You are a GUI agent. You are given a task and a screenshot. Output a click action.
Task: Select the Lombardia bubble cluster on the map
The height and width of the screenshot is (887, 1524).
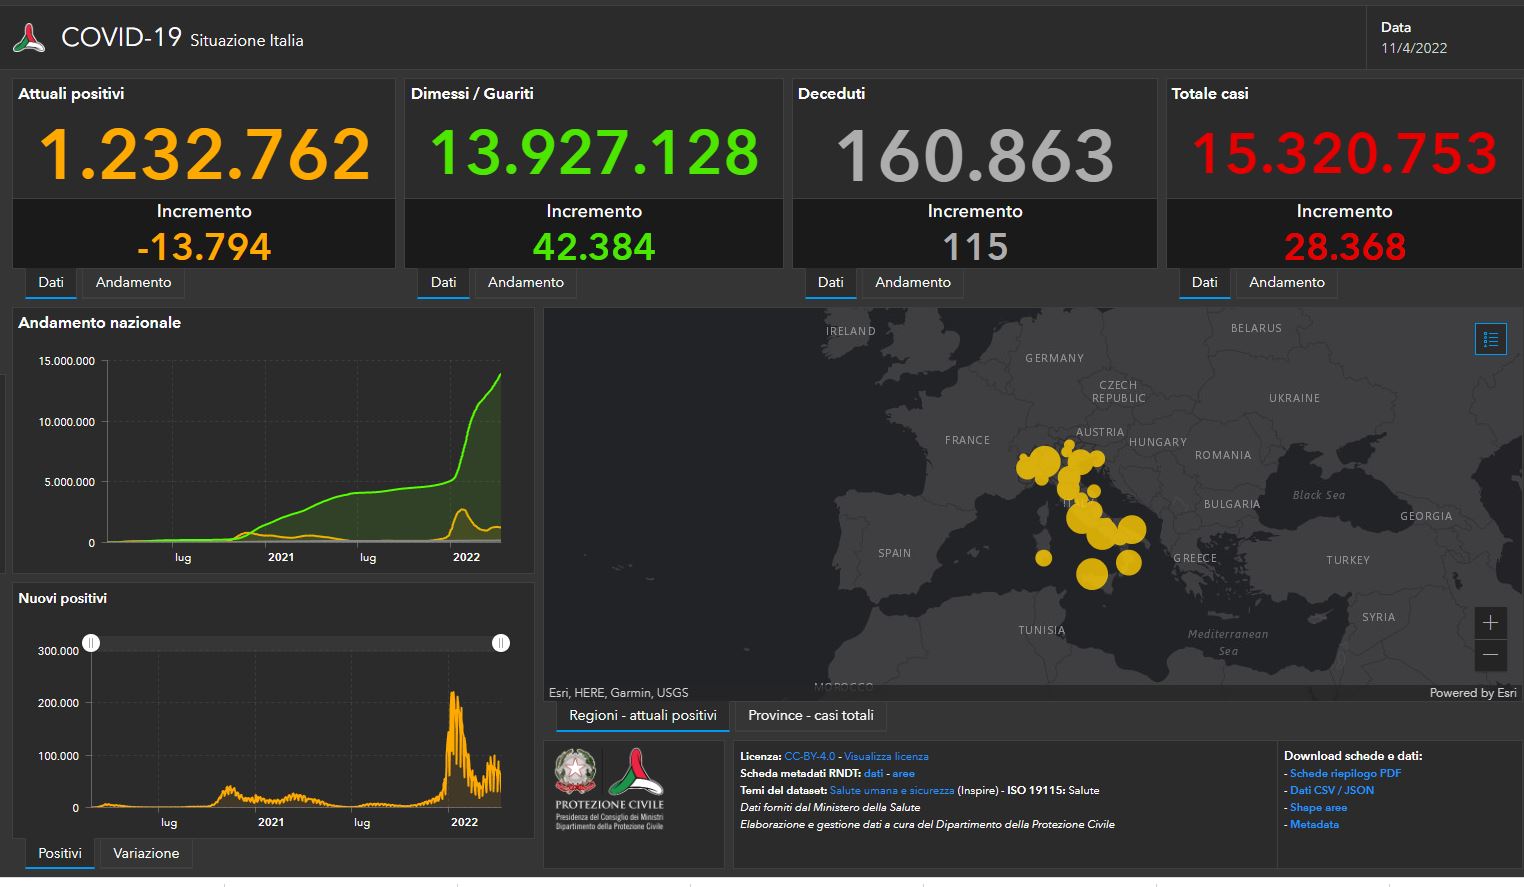[1040, 463]
